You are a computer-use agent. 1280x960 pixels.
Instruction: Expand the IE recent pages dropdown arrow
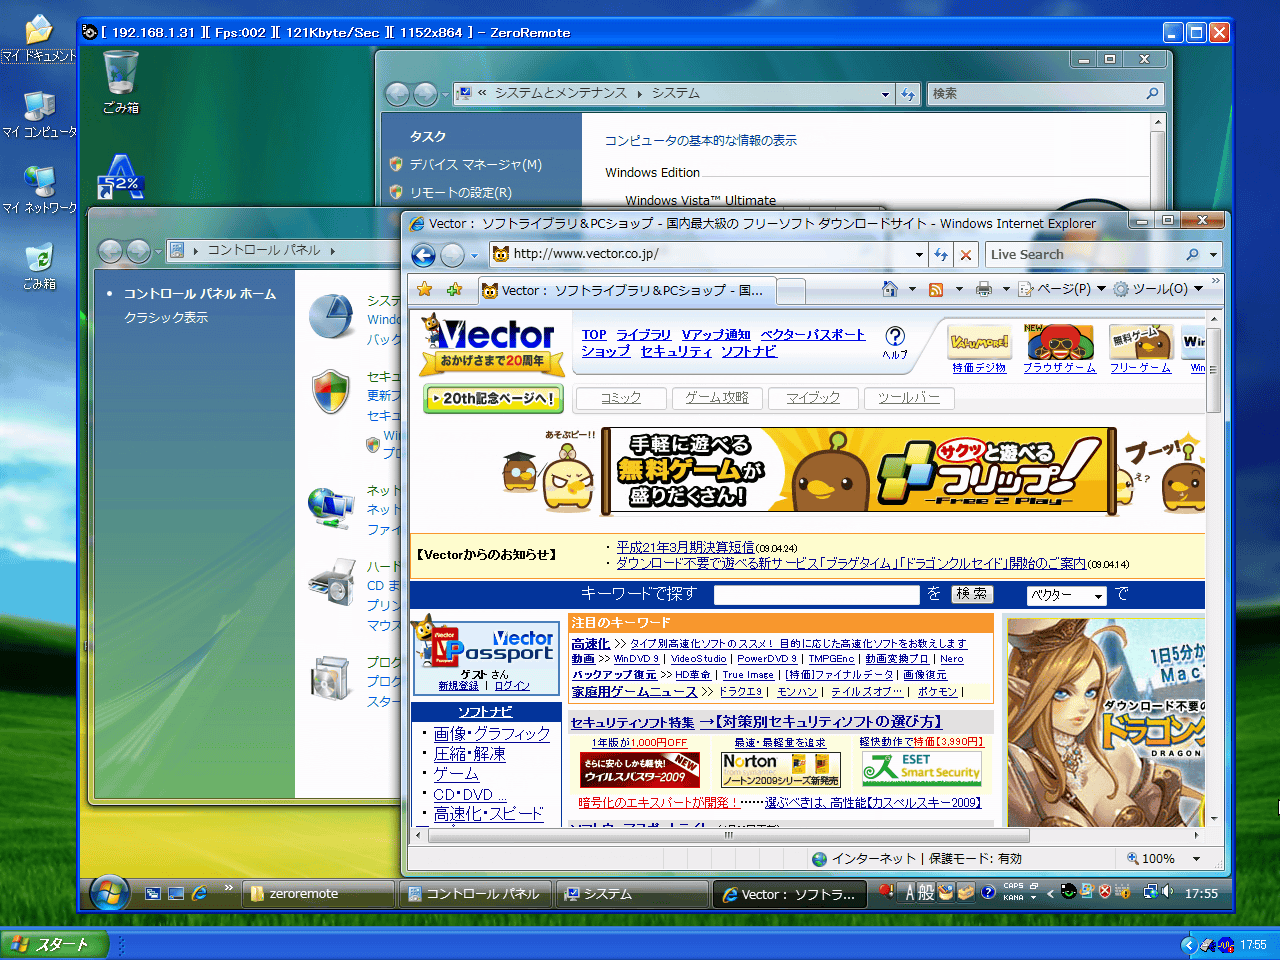474,255
